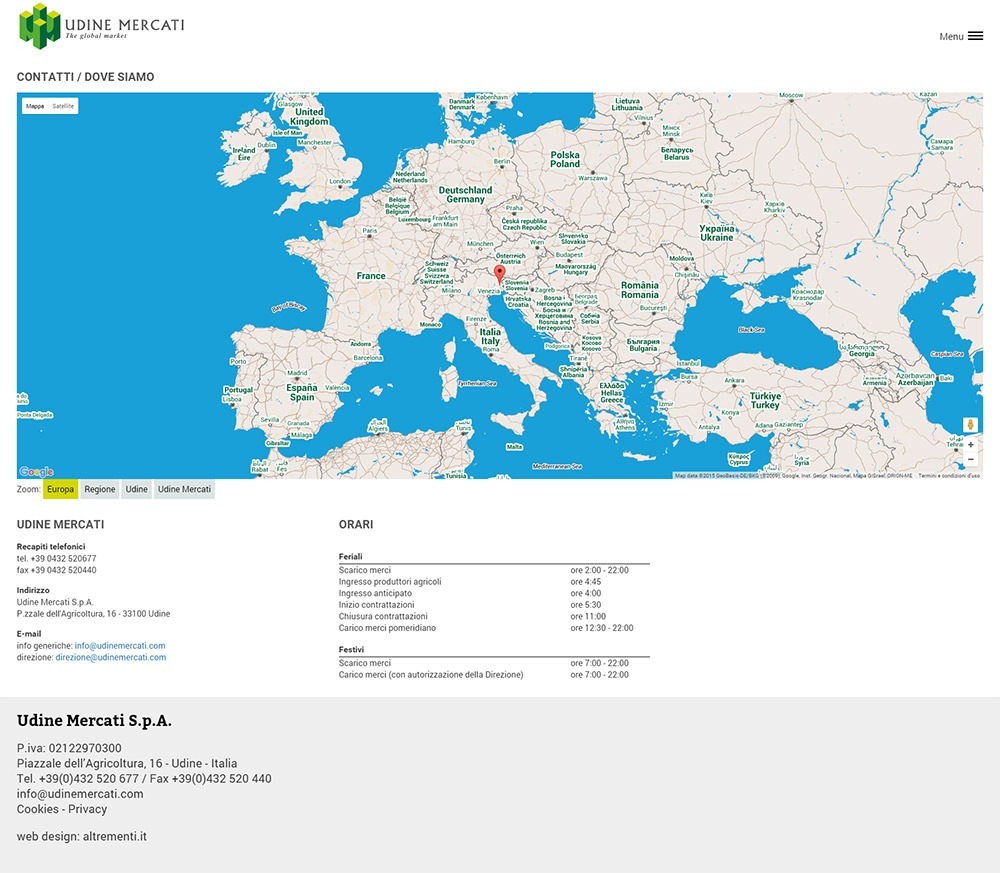
Task: Switch map to Satellite view
Action: pyautogui.click(x=63, y=106)
